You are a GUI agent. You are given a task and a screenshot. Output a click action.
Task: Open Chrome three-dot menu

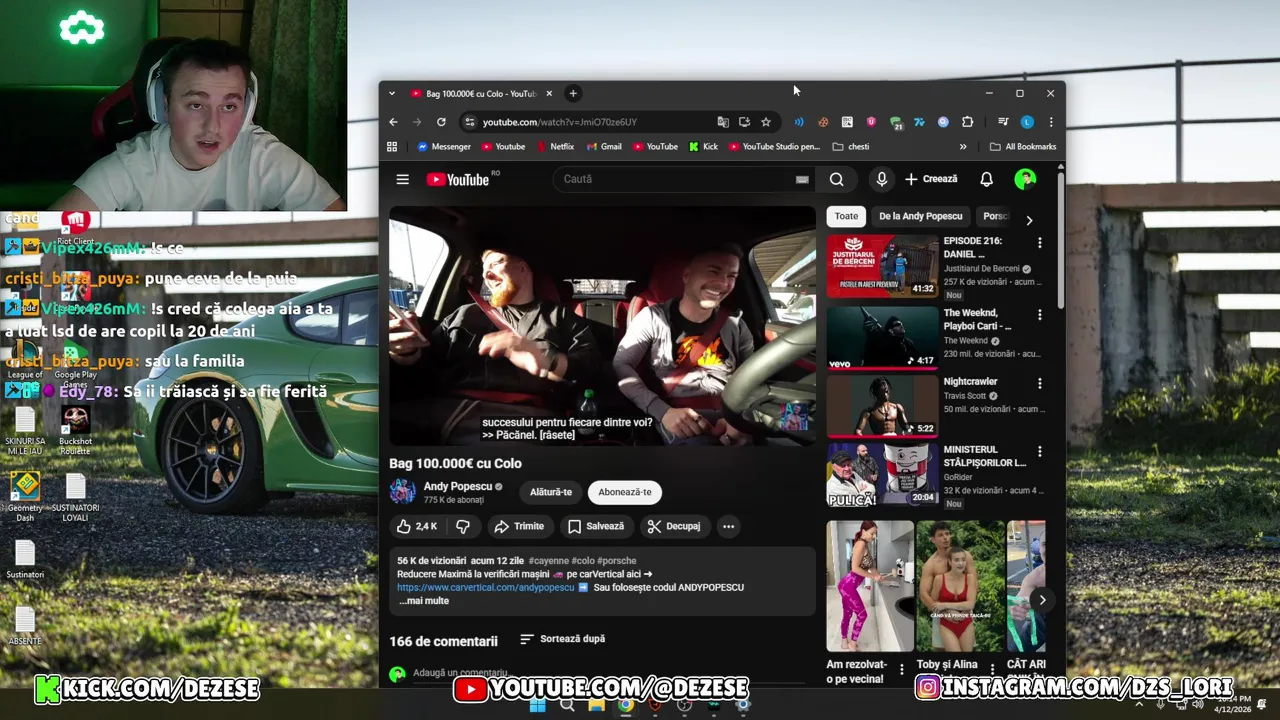click(1050, 122)
